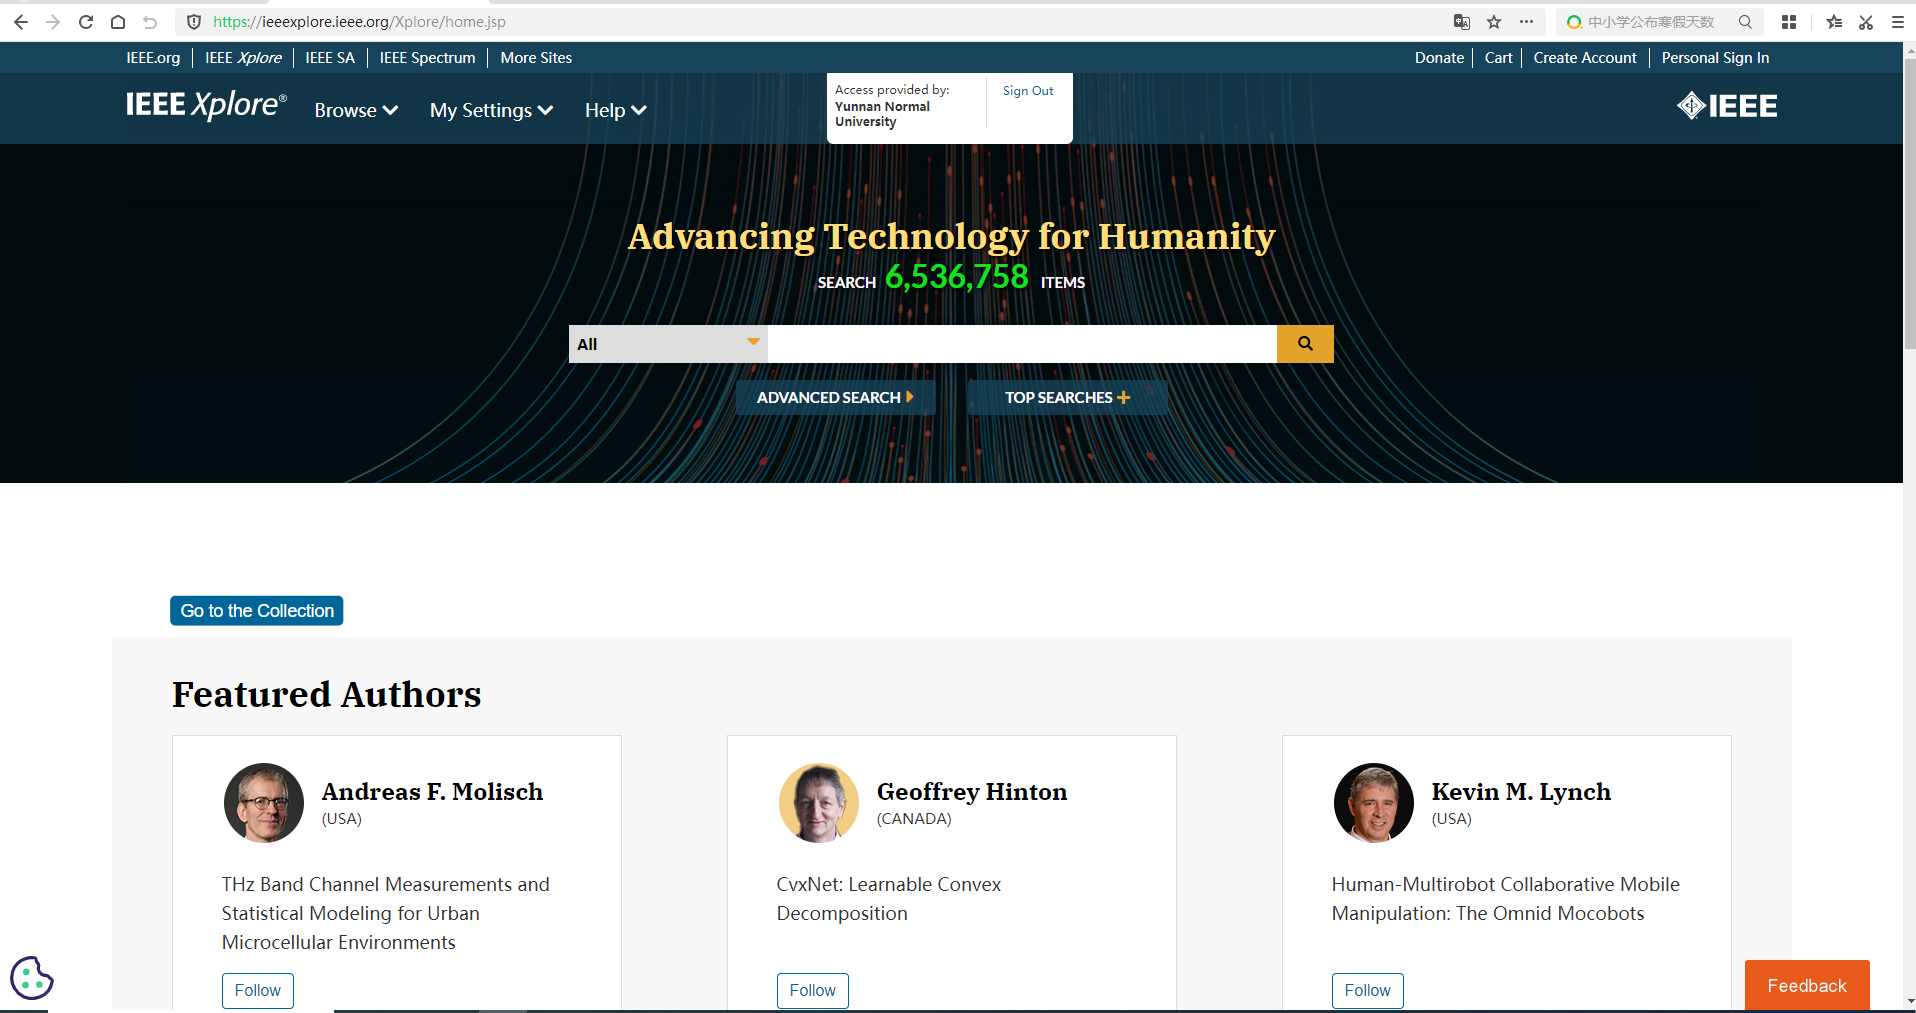1916x1013 pixels.
Task: Click the IEEE logo at top right
Action: tap(1727, 106)
